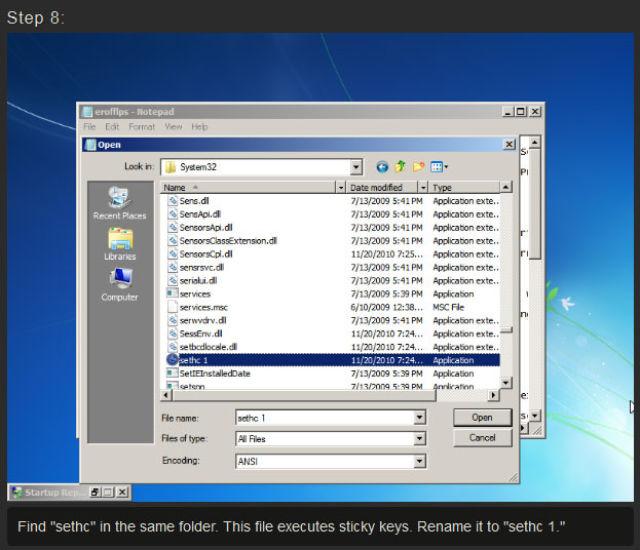Select Recent Places in the sidebar
640x550 pixels.
[119, 206]
